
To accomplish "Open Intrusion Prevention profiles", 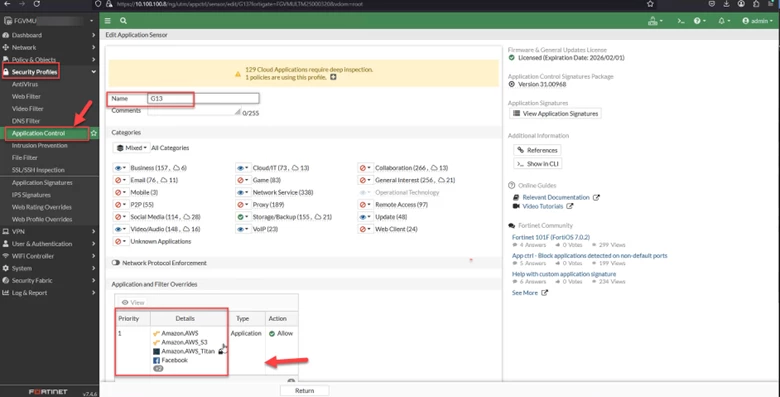I will point(40,146).
